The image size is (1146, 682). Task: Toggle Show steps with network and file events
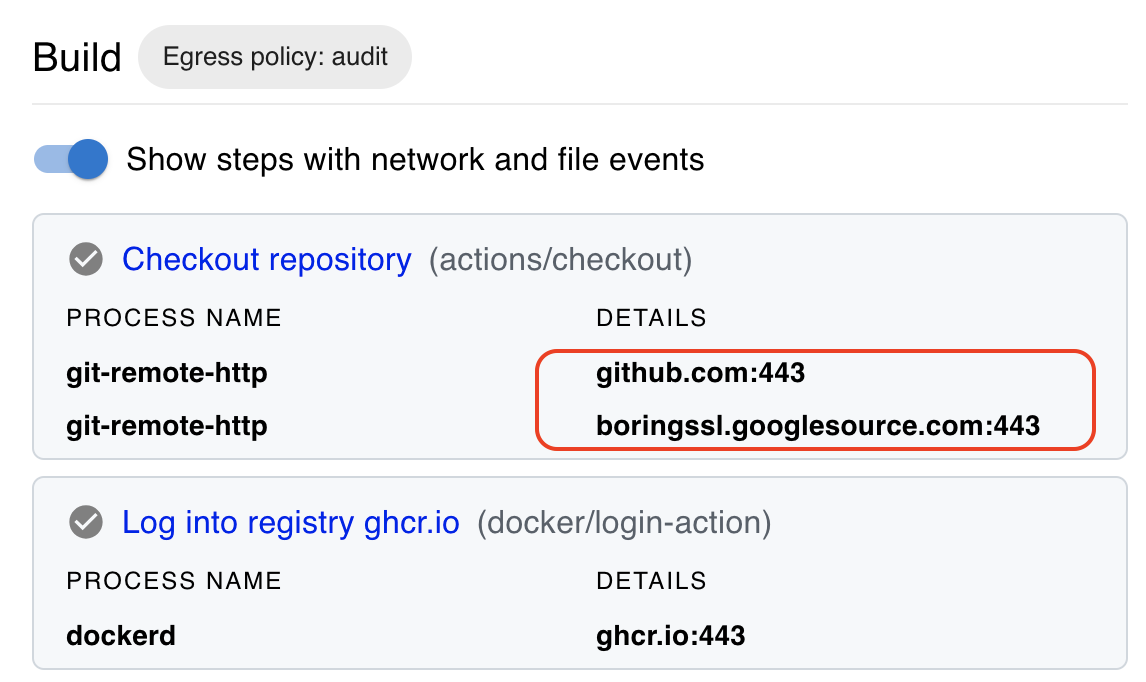[x=71, y=159]
